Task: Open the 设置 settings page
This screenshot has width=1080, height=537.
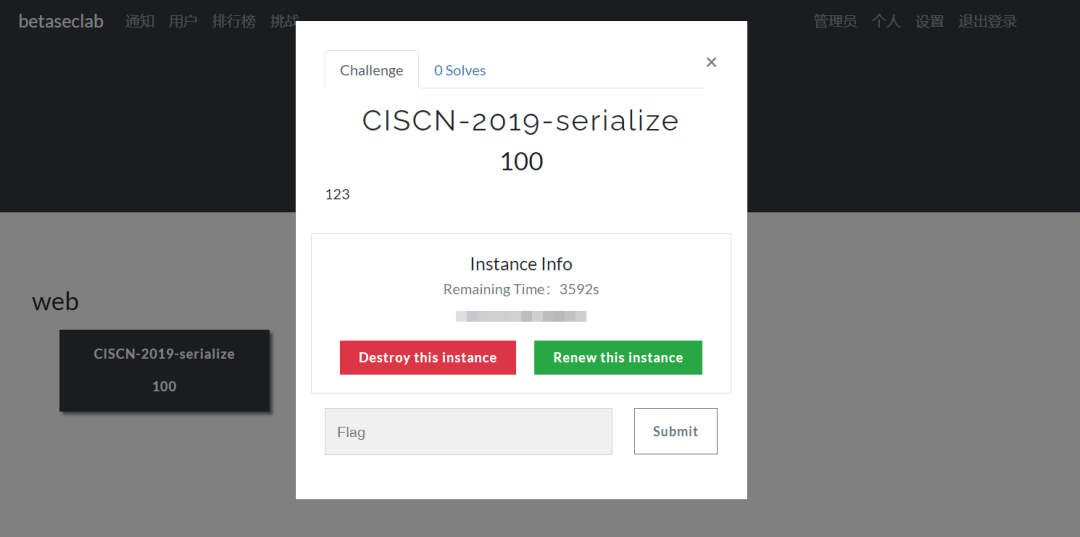Action: pyautogui.click(x=930, y=21)
